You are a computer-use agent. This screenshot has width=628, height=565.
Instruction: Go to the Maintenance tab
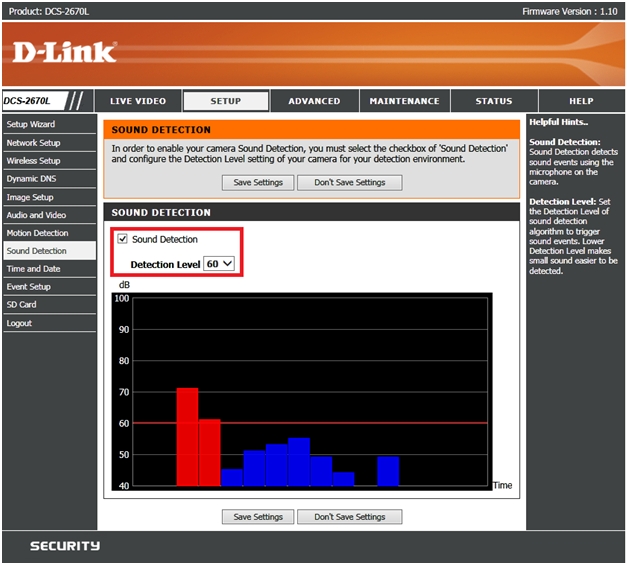point(404,101)
